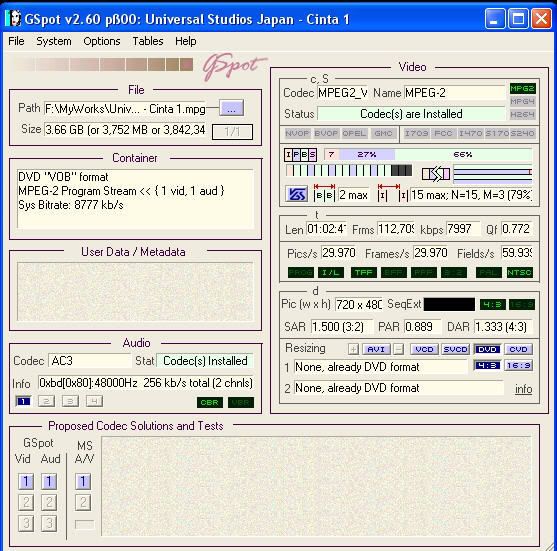Image resolution: width=557 pixels, height=551 pixels.
Task: Select audio stream 2 button
Action: point(46,401)
